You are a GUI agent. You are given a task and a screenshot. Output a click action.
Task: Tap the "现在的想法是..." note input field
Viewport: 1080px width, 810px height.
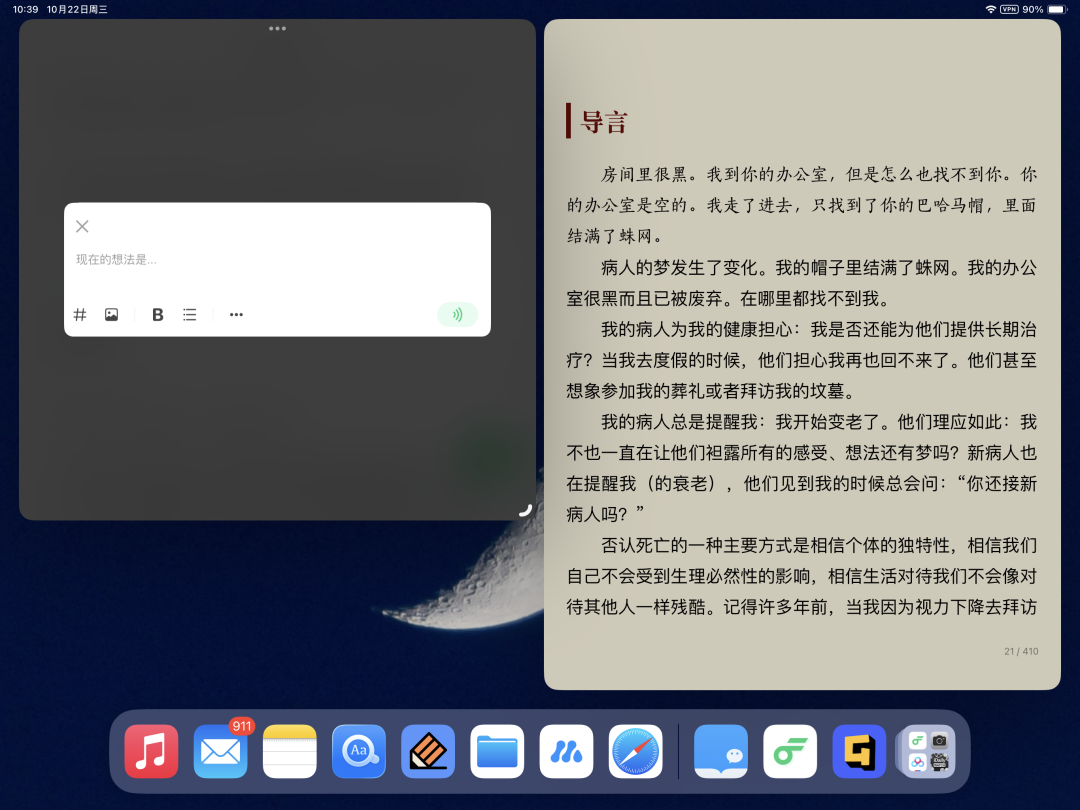[277, 260]
